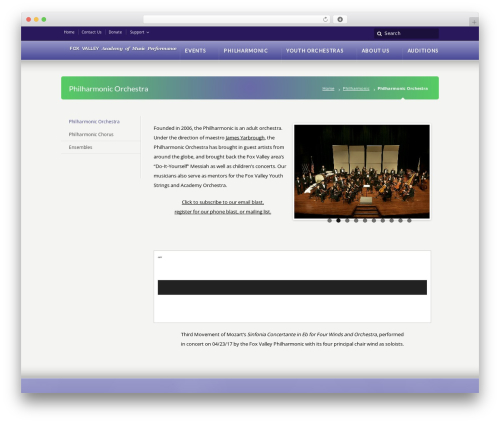Click the browser reload icon
Screen dimensions: 500x423
point(325,19)
